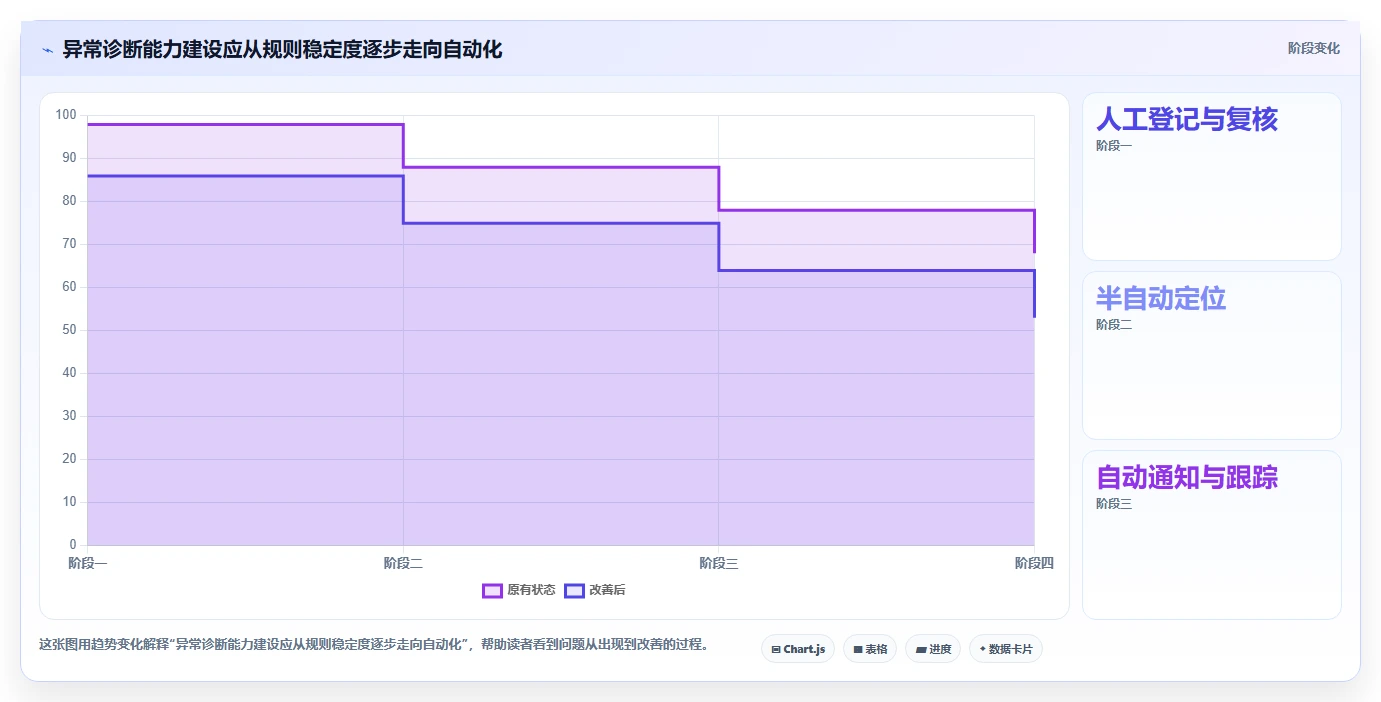This screenshot has width=1381, height=702.
Task: Click the 进度 tag chip
Action: pyautogui.click(x=933, y=649)
